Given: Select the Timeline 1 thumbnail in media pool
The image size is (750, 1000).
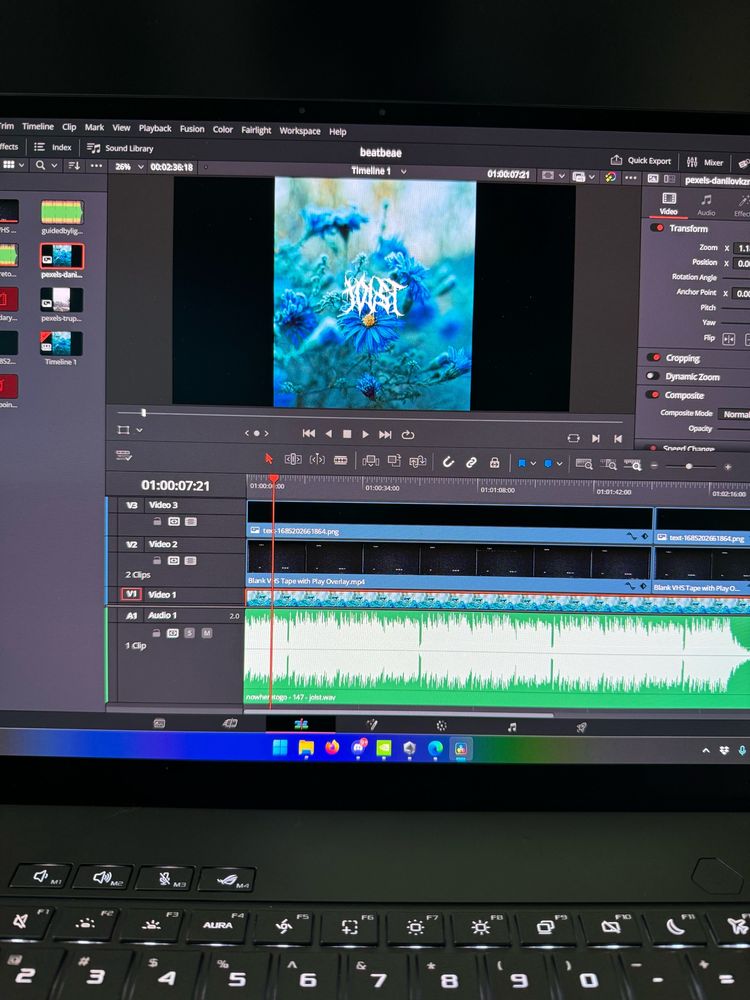Looking at the screenshot, I should (x=61, y=343).
